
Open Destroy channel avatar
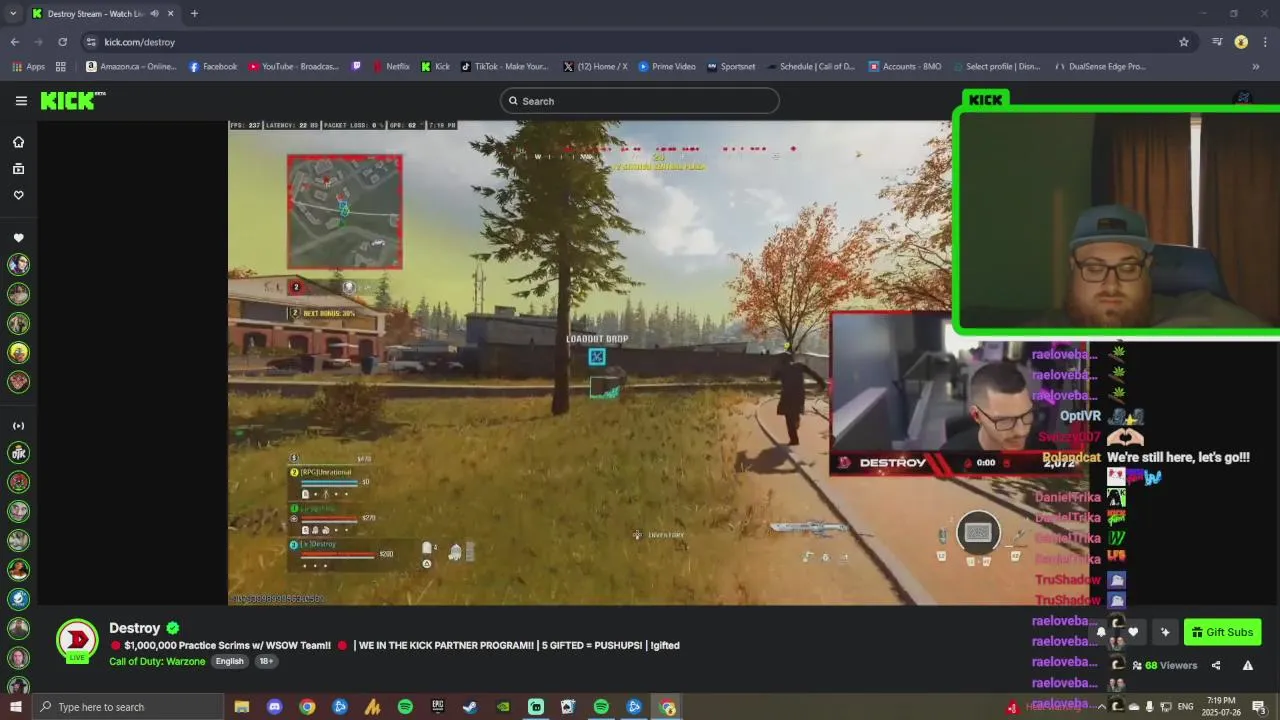(77, 641)
